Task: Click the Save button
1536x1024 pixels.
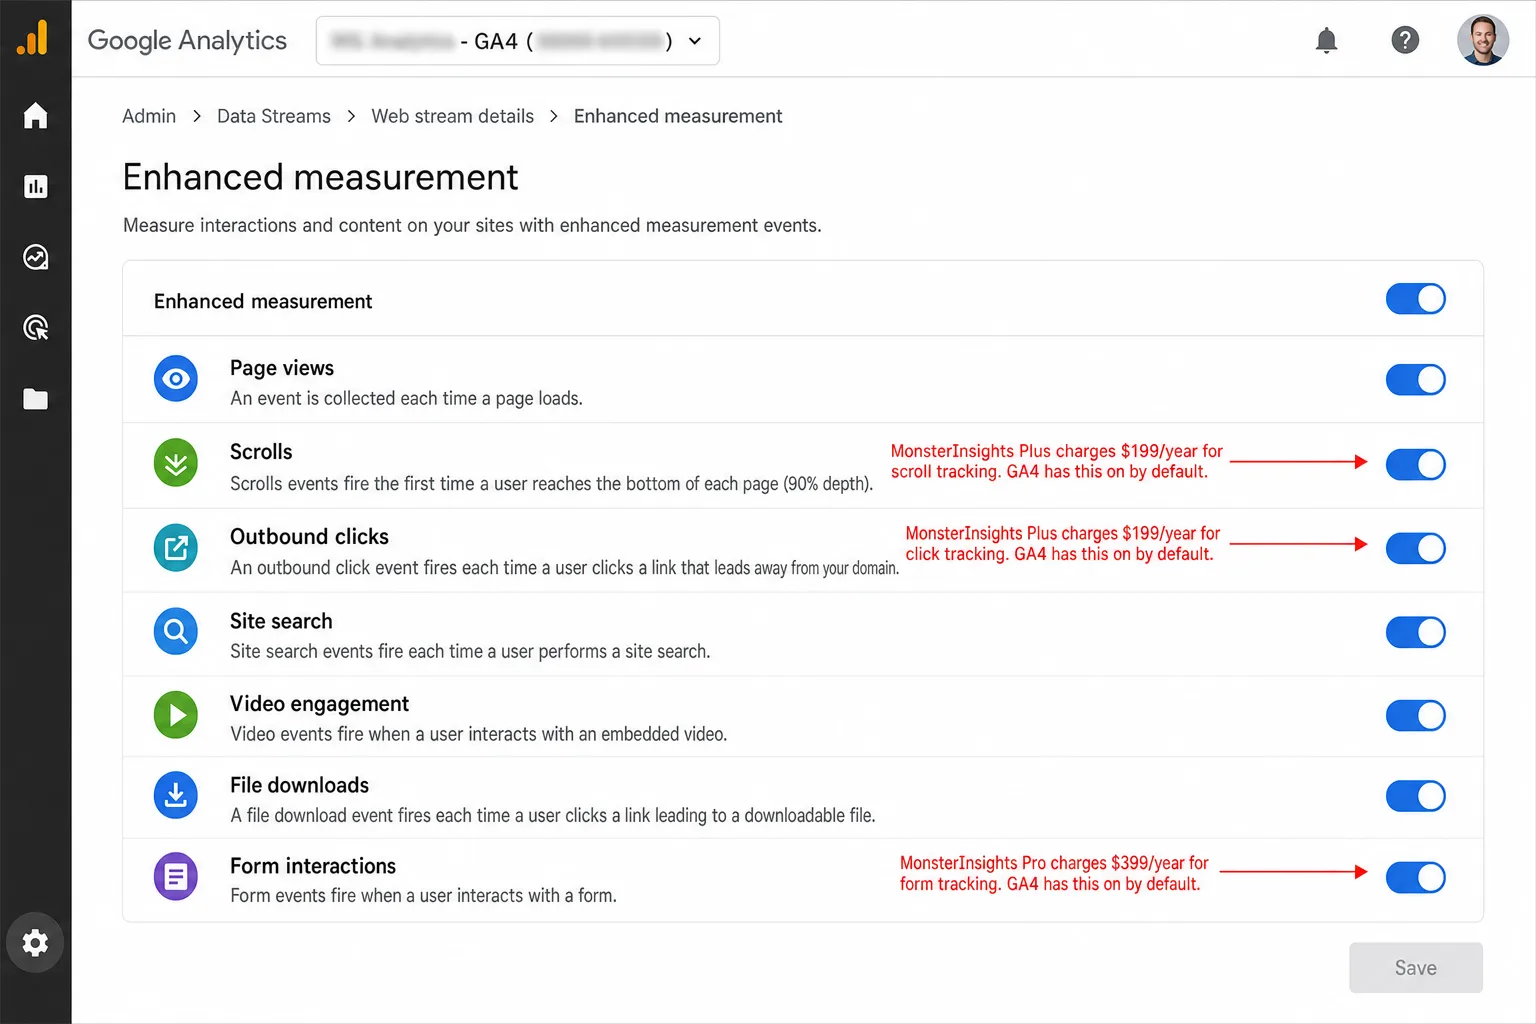Action: 1415,968
